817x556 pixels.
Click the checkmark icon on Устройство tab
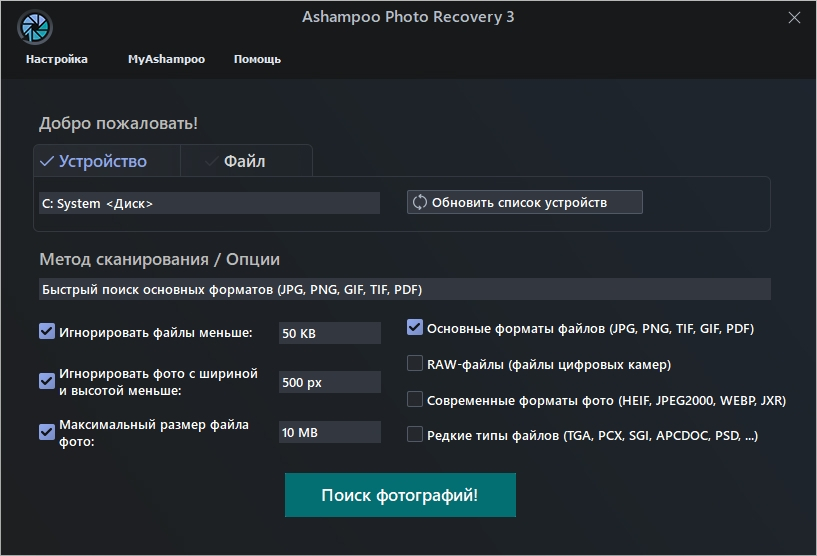click(46, 161)
